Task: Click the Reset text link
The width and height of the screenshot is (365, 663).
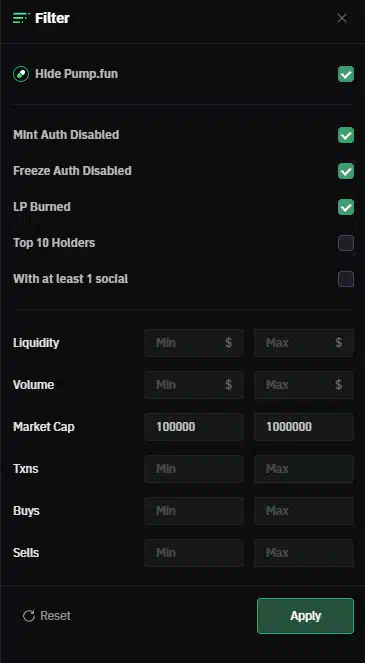Action: point(55,616)
